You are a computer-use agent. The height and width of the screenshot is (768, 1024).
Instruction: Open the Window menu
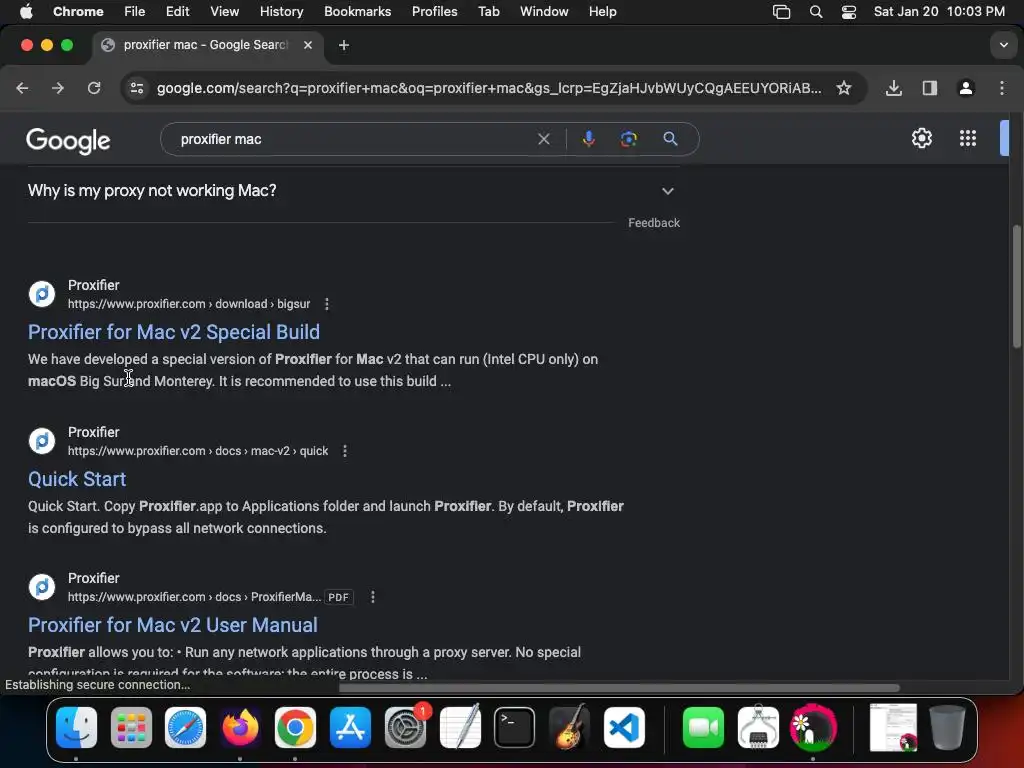pyautogui.click(x=544, y=12)
